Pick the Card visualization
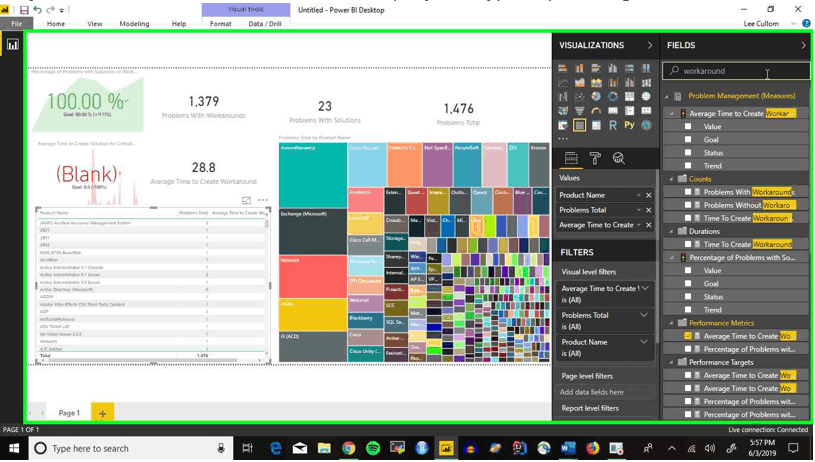Screen dimensions: 815x462 pyautogui.click(x=613, y=110)
